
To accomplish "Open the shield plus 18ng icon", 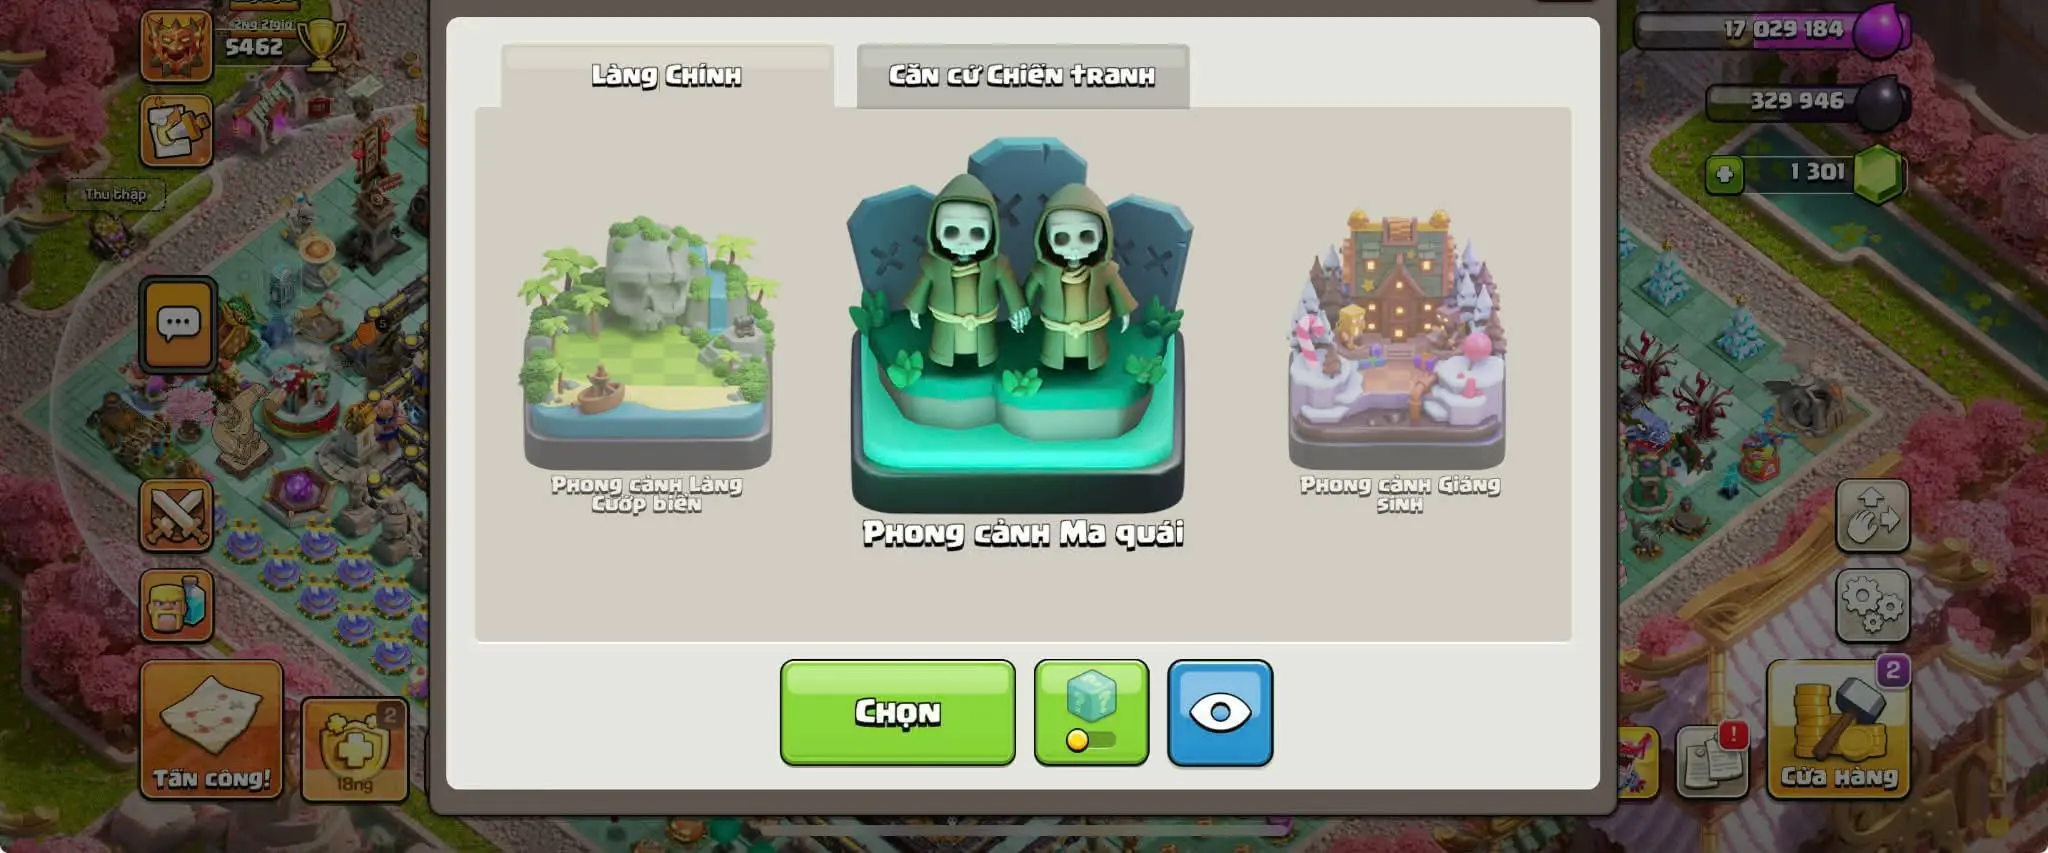I will (x=354, y=750).
